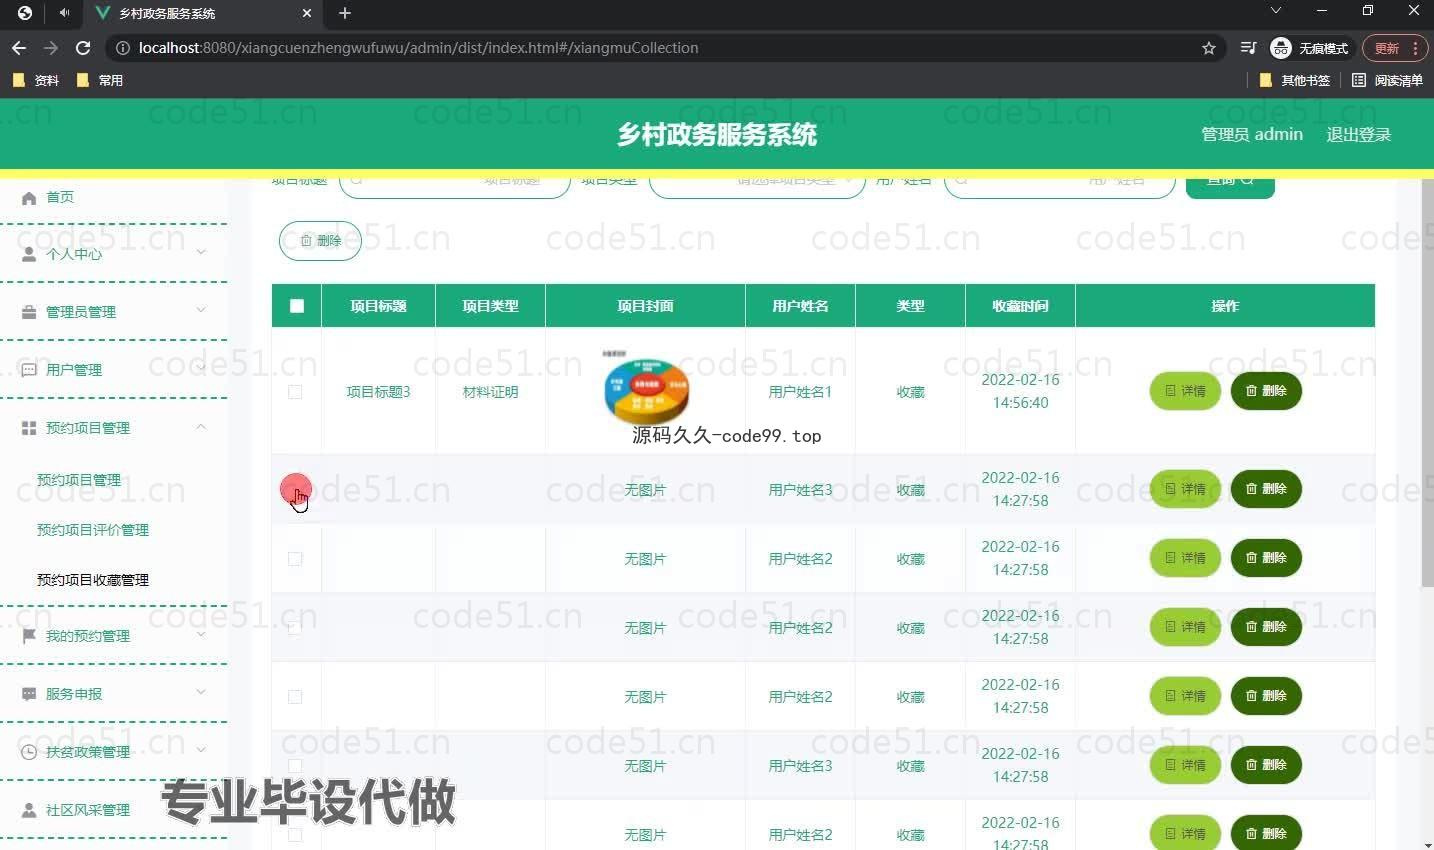Mute the tab using the speaker icon
The height and width of the screenshot is (850, 1434).
[64, 13]
